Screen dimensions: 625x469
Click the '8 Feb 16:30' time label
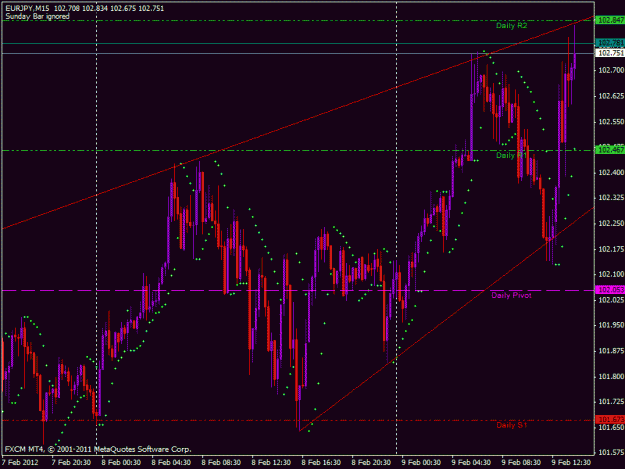pyautogui.click(x=321, y=462)
